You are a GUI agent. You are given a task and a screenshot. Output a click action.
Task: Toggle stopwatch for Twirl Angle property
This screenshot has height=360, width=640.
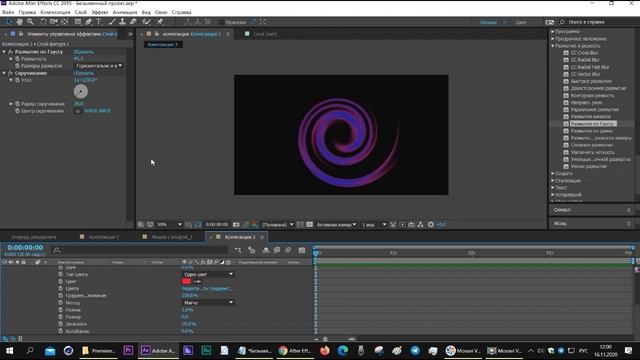[x=18, y=80]
